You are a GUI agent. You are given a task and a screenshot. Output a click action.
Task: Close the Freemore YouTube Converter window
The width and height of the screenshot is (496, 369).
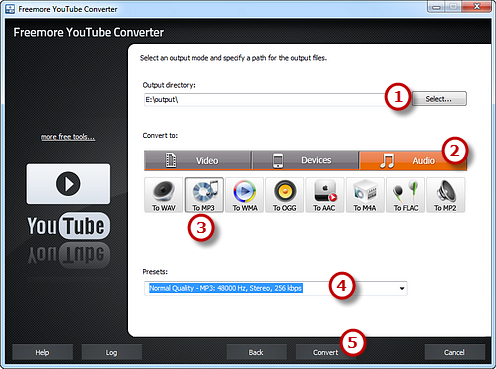click(x=477, y=7)
